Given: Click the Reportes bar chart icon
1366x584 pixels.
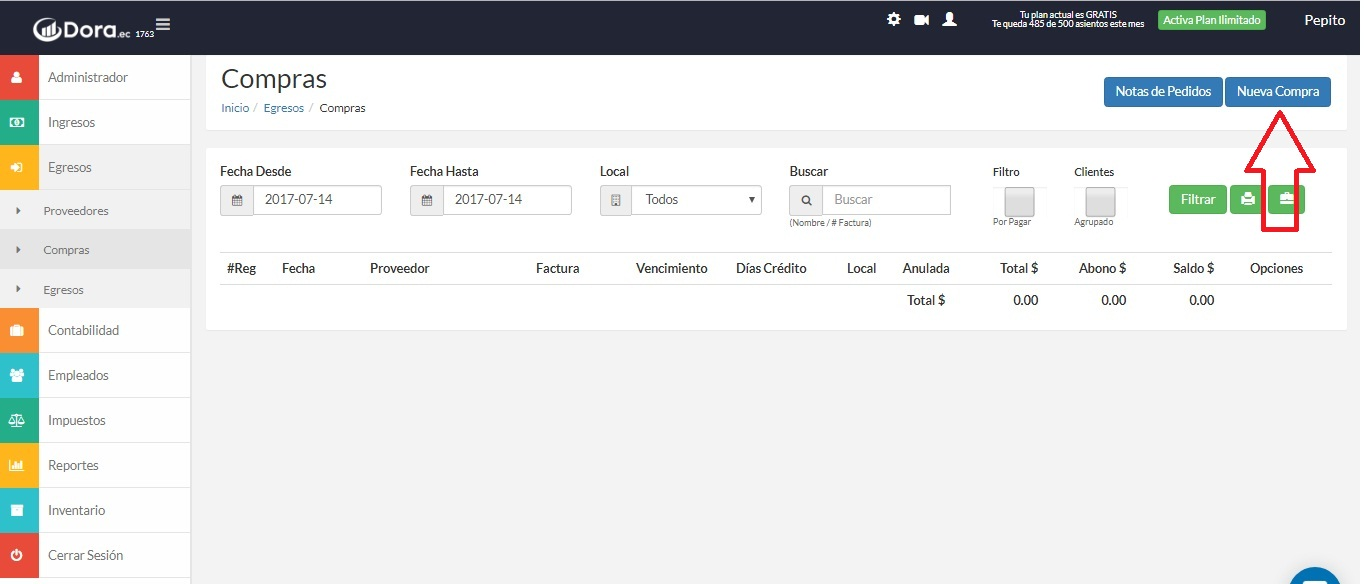Looking at the screenshot, I should click(x=17, y=465).
